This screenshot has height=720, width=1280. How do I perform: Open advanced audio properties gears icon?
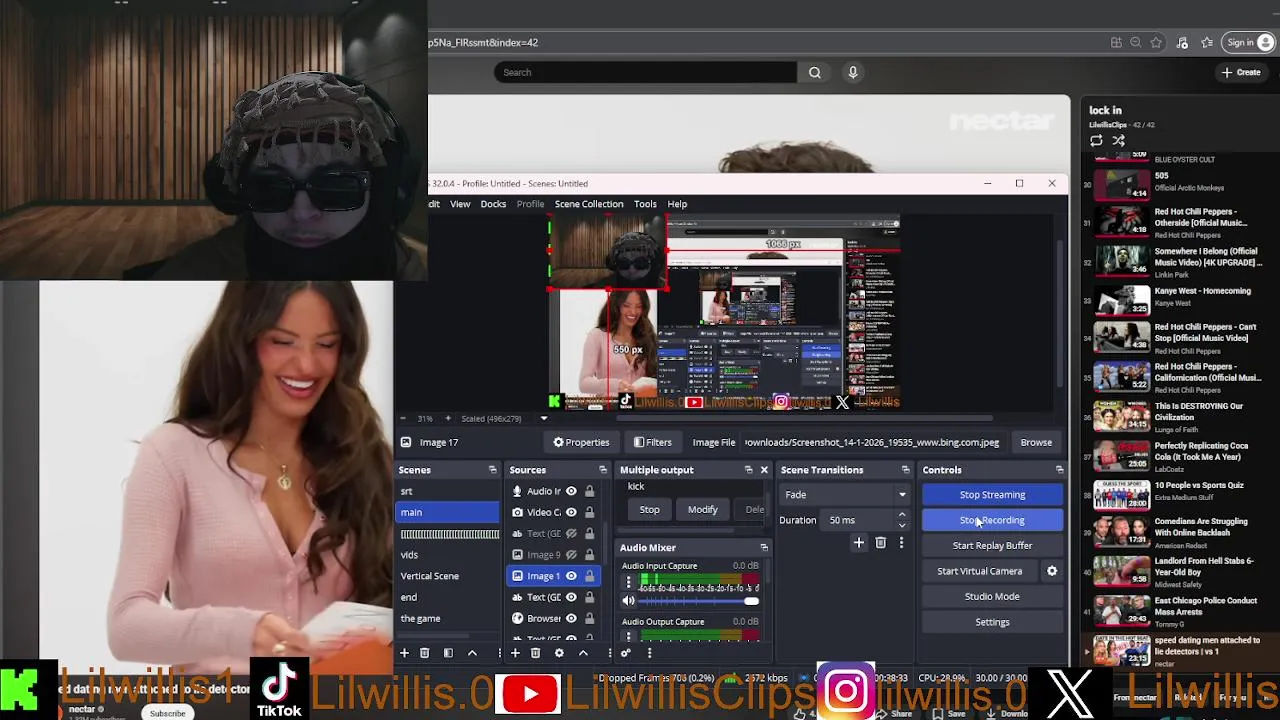(626, 653)
